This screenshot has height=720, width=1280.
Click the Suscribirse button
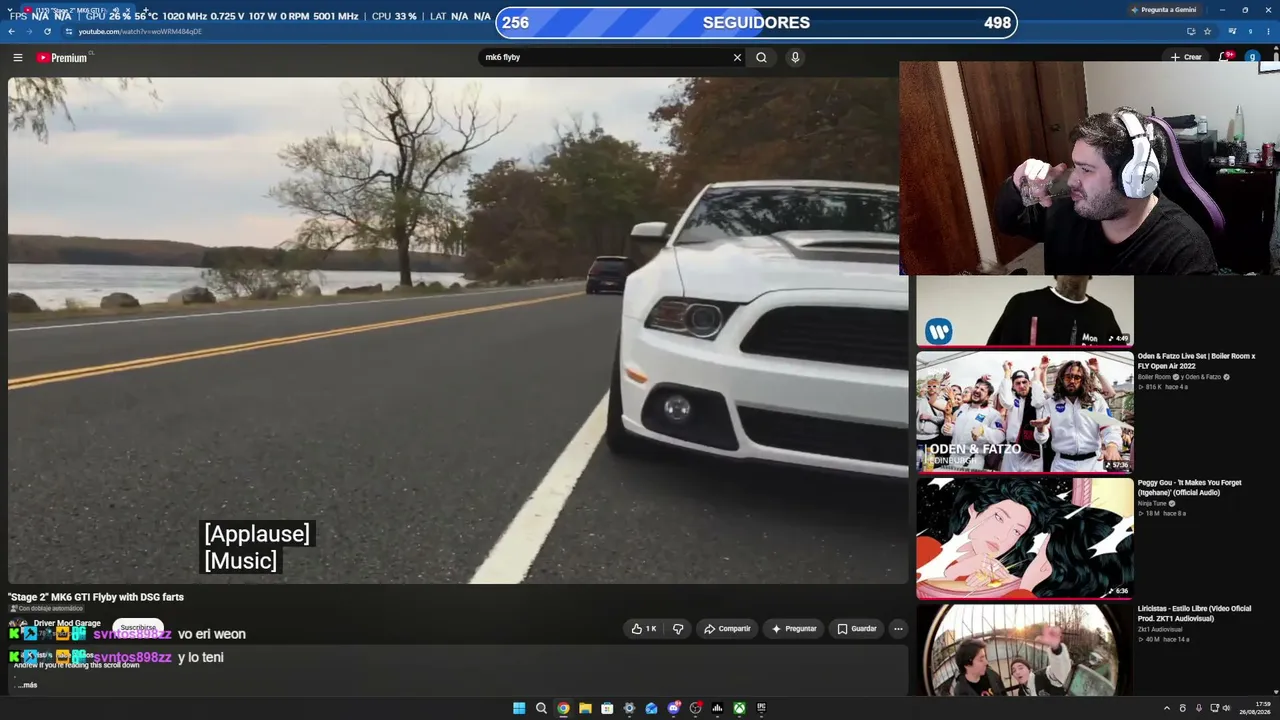point(138,628)
